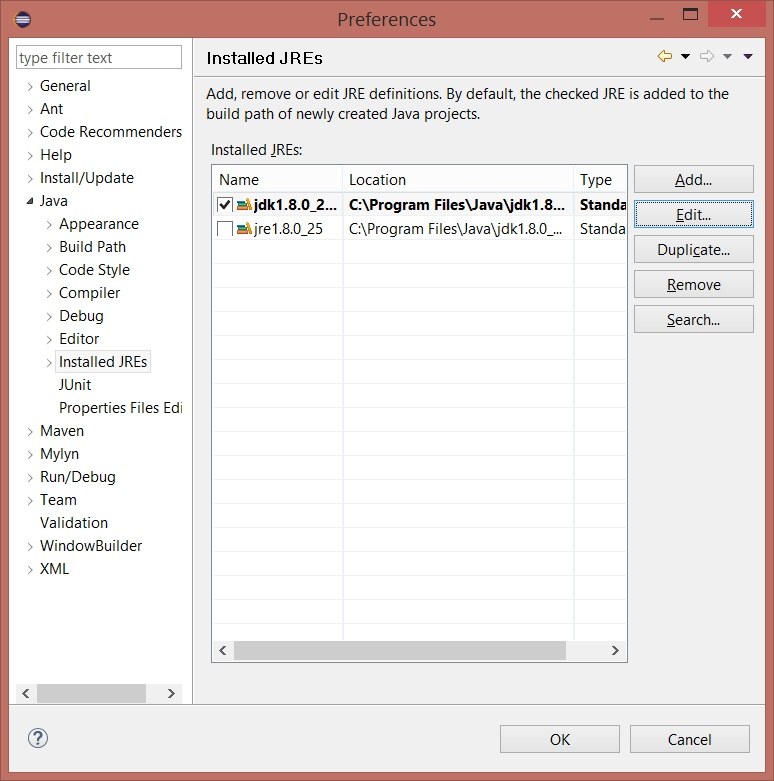774x781 pixels.
Task: Sort by the Type column header
Action: click(600, 179)
